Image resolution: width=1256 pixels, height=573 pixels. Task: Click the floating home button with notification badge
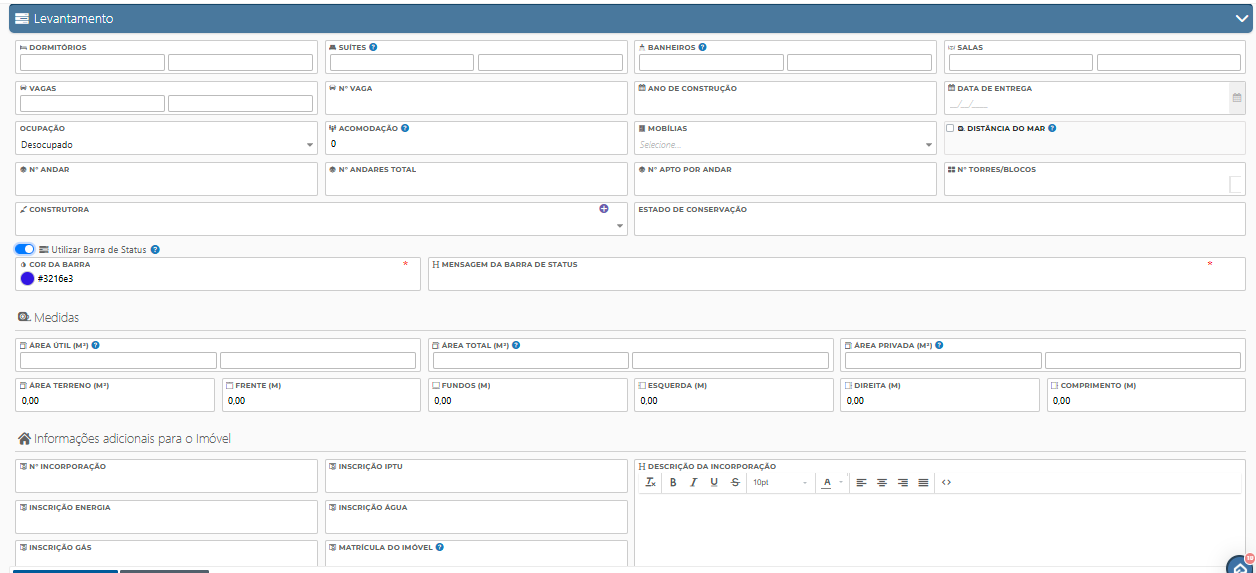click(x=1240, y=565)
